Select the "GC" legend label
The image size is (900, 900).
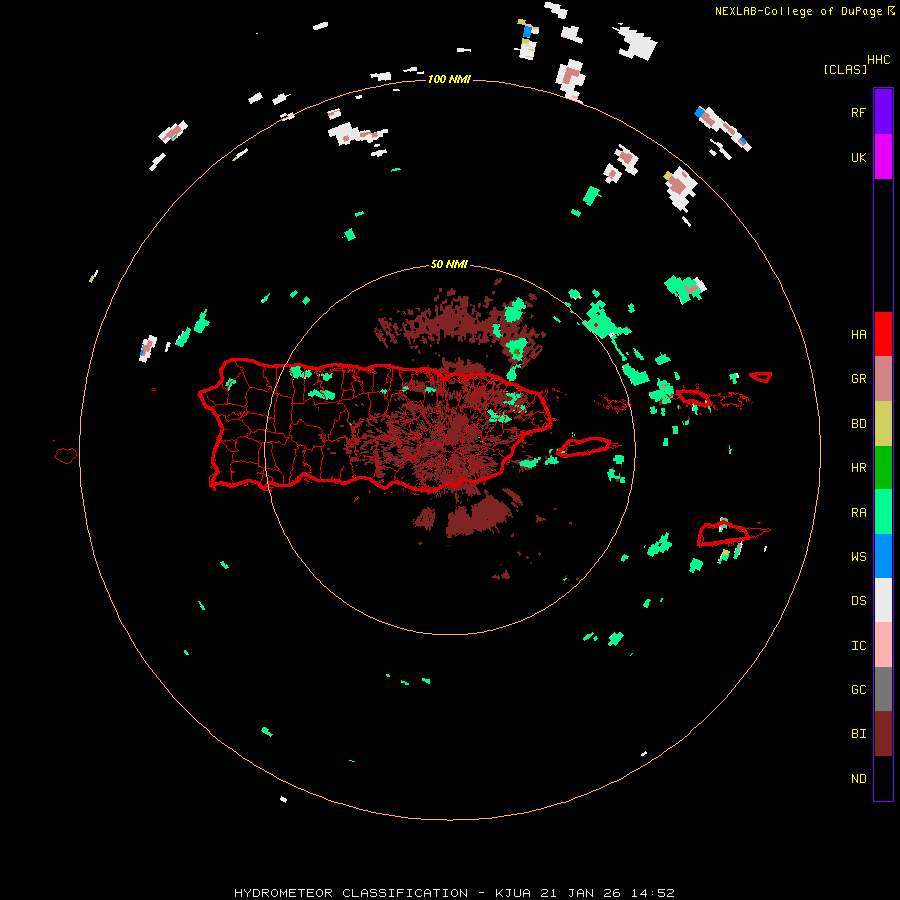tap(858, 690)
